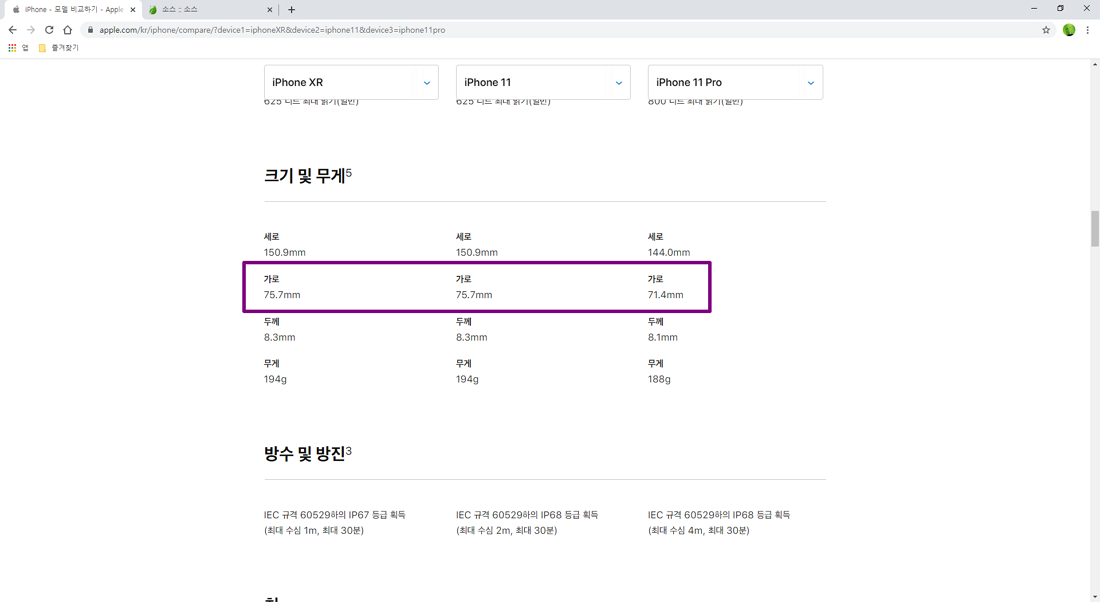
Task: Click the page vertical scrollbar thumb
Action: pos(1094,229)
